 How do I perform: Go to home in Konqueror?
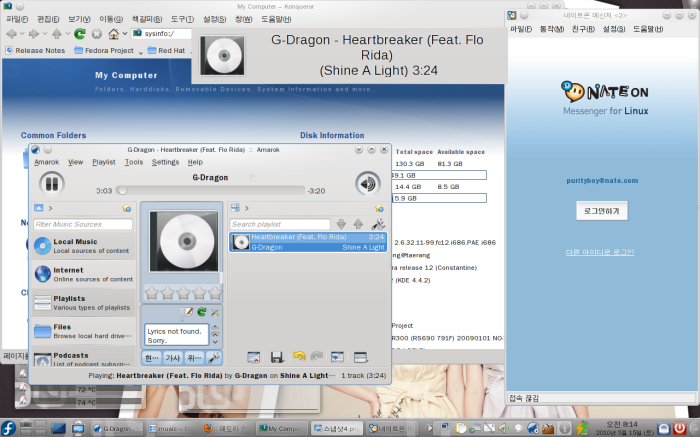tap(114, 33)
